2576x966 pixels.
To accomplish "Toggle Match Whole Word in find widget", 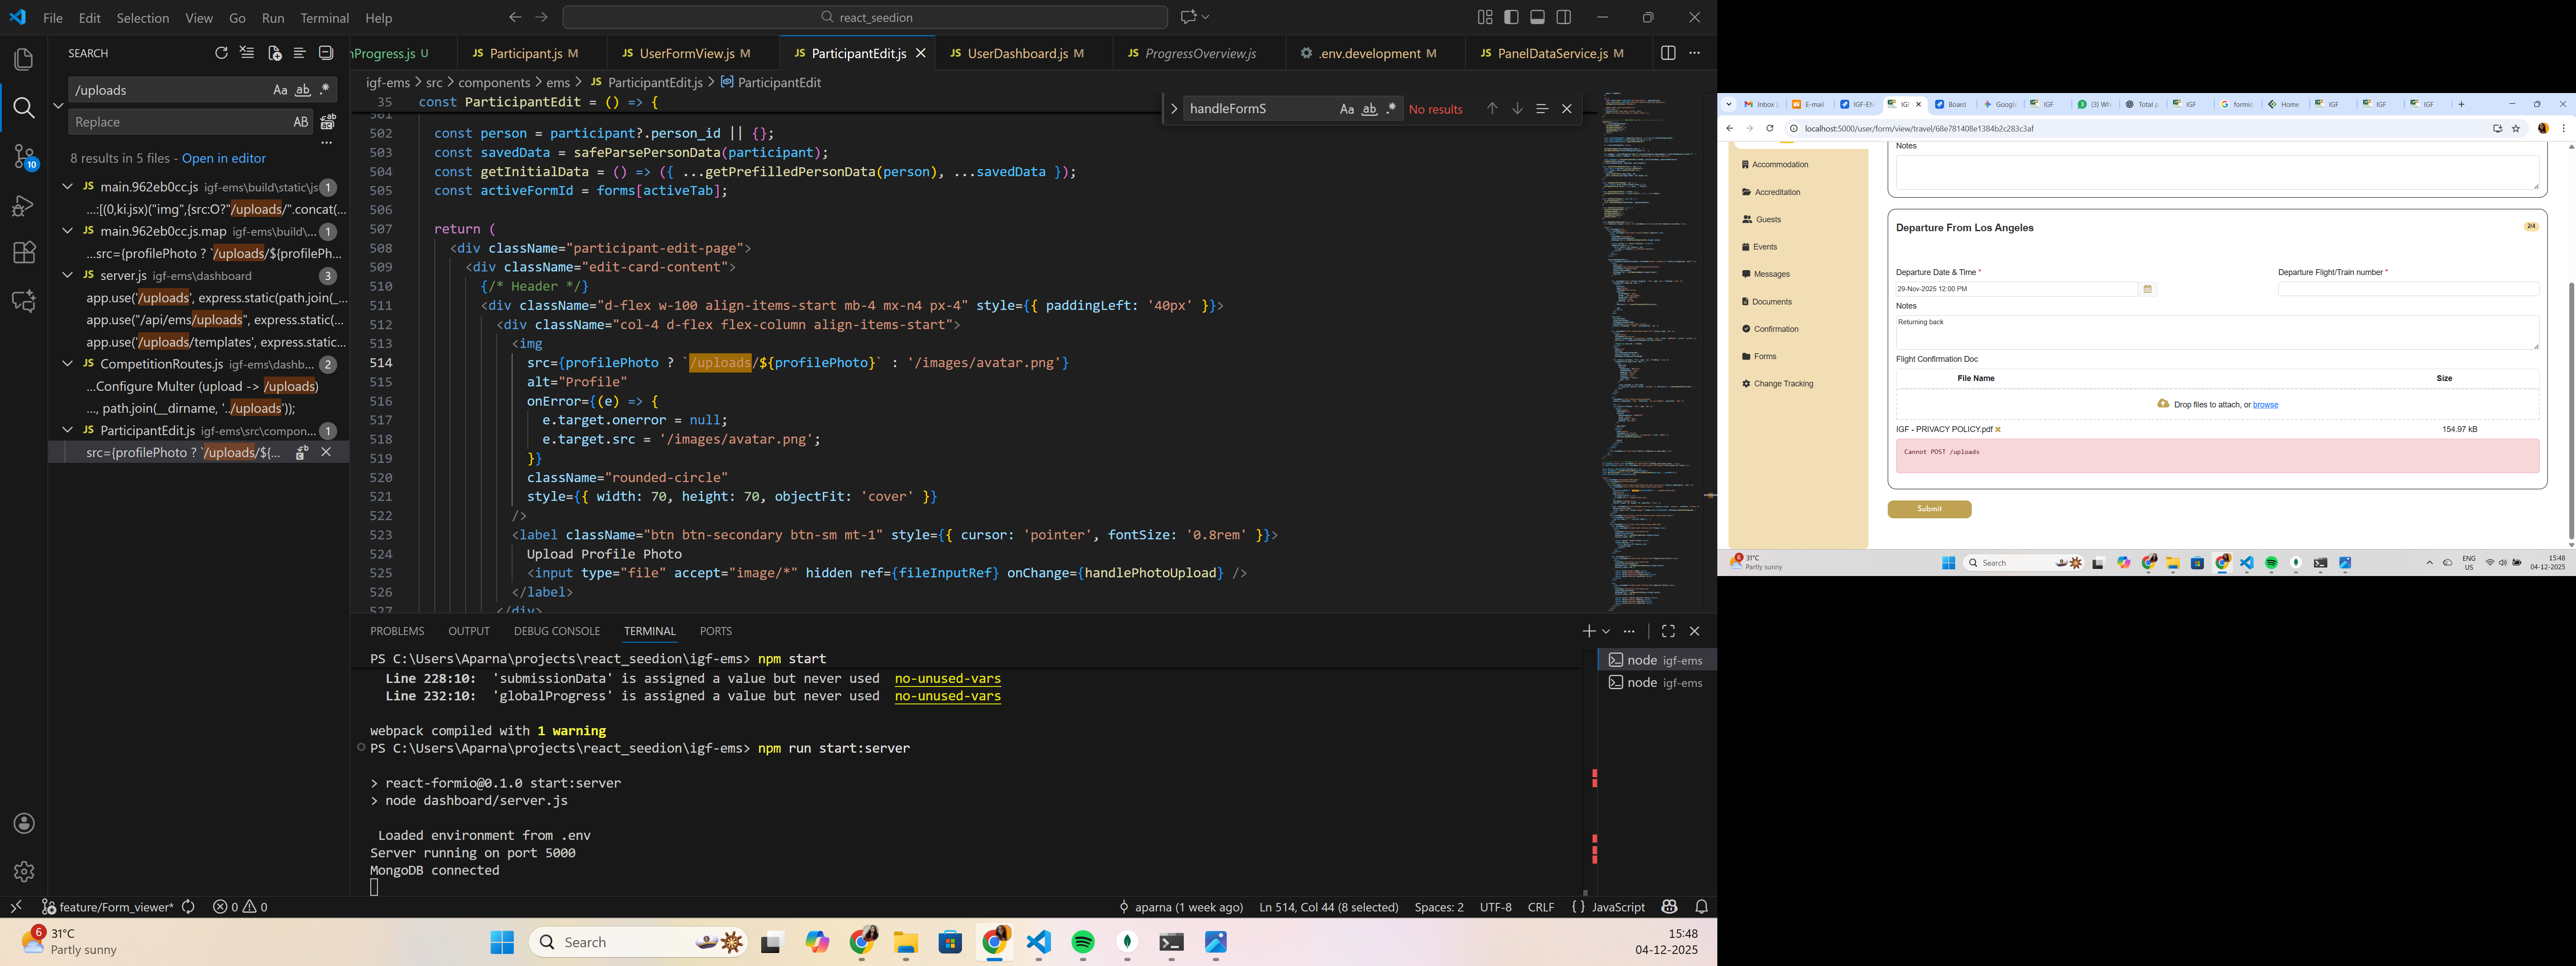I will [1369, 109].
